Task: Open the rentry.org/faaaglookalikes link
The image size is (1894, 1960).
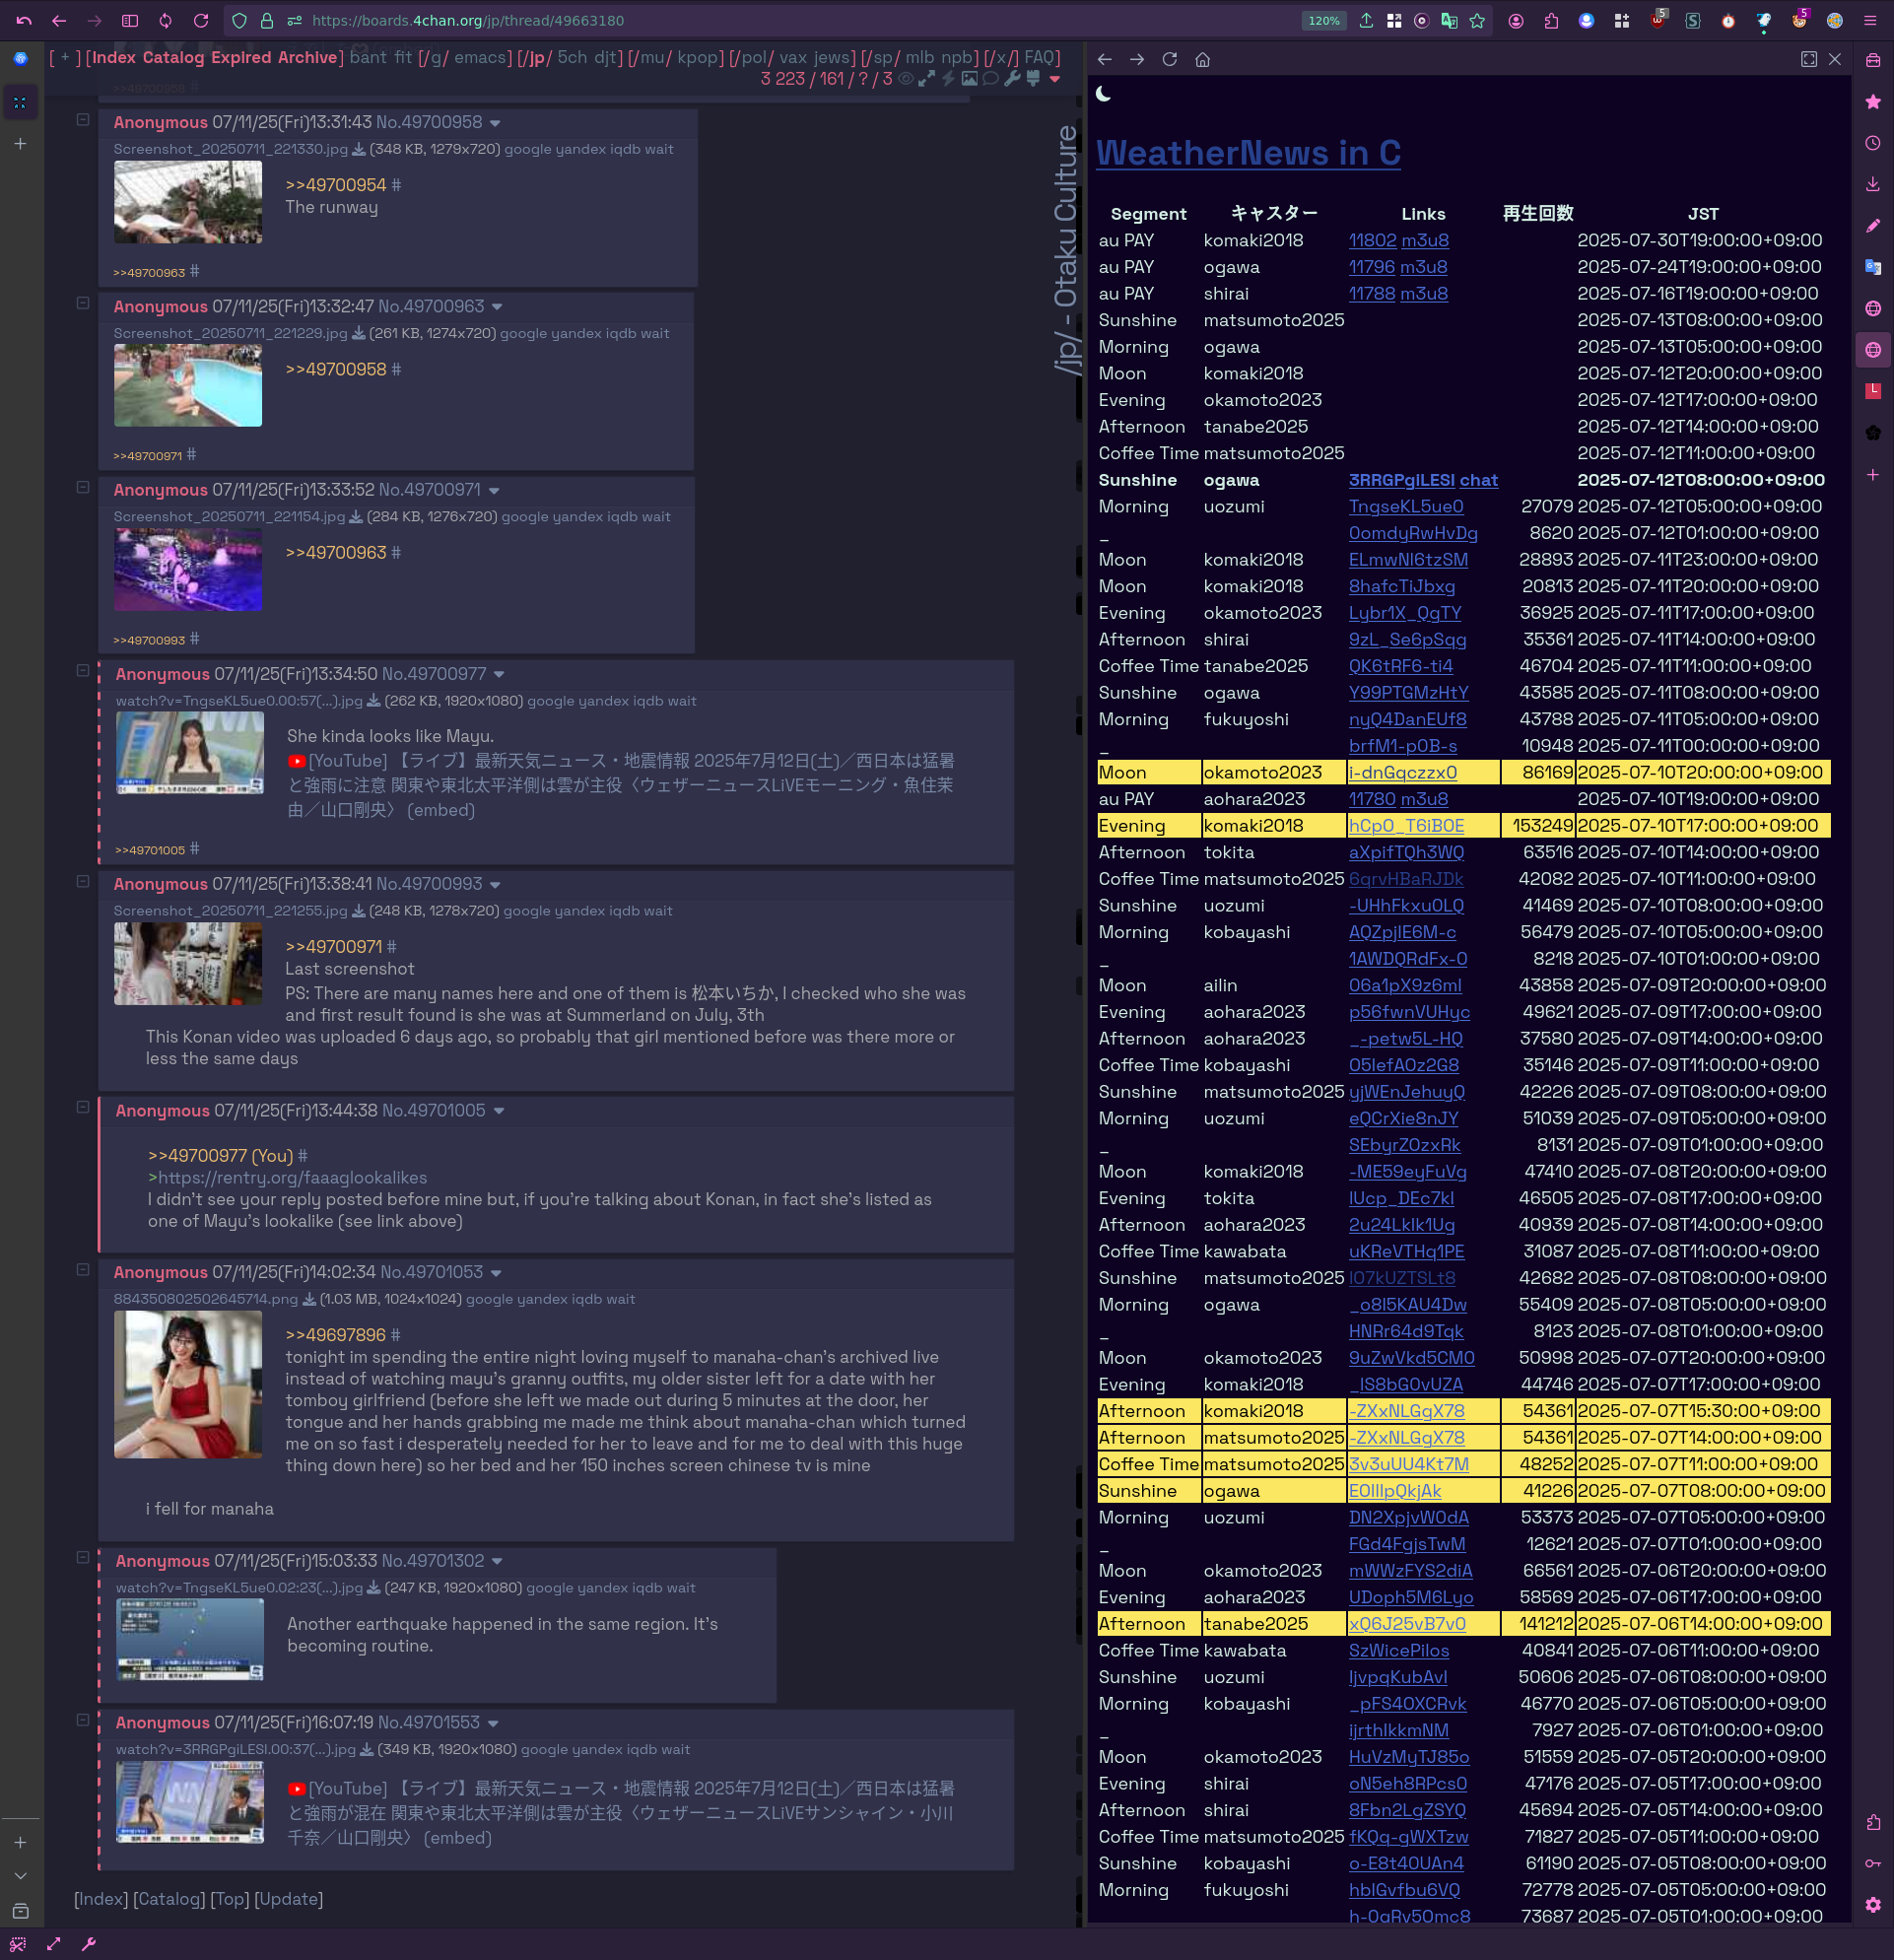Action: coord(292,1178)
